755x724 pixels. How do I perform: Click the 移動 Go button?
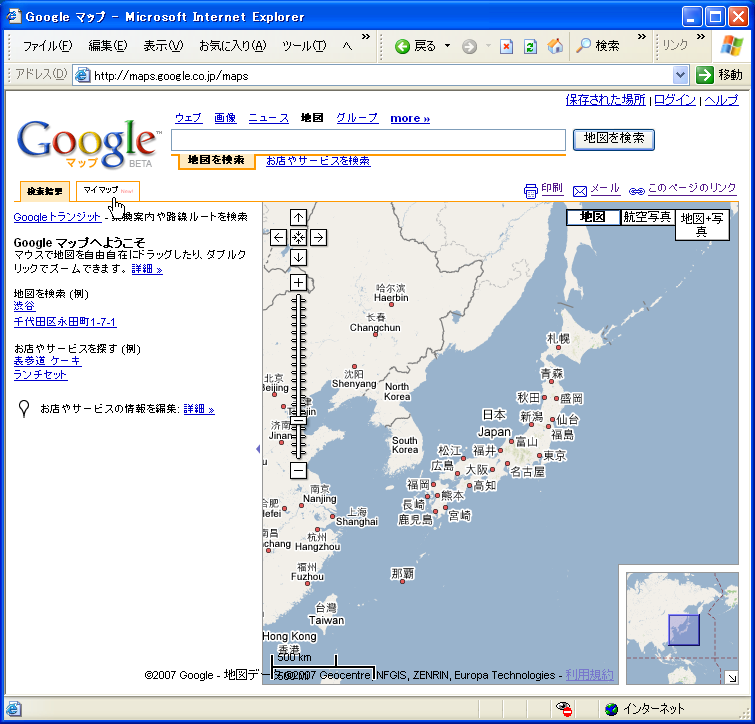tap(719, 75)
